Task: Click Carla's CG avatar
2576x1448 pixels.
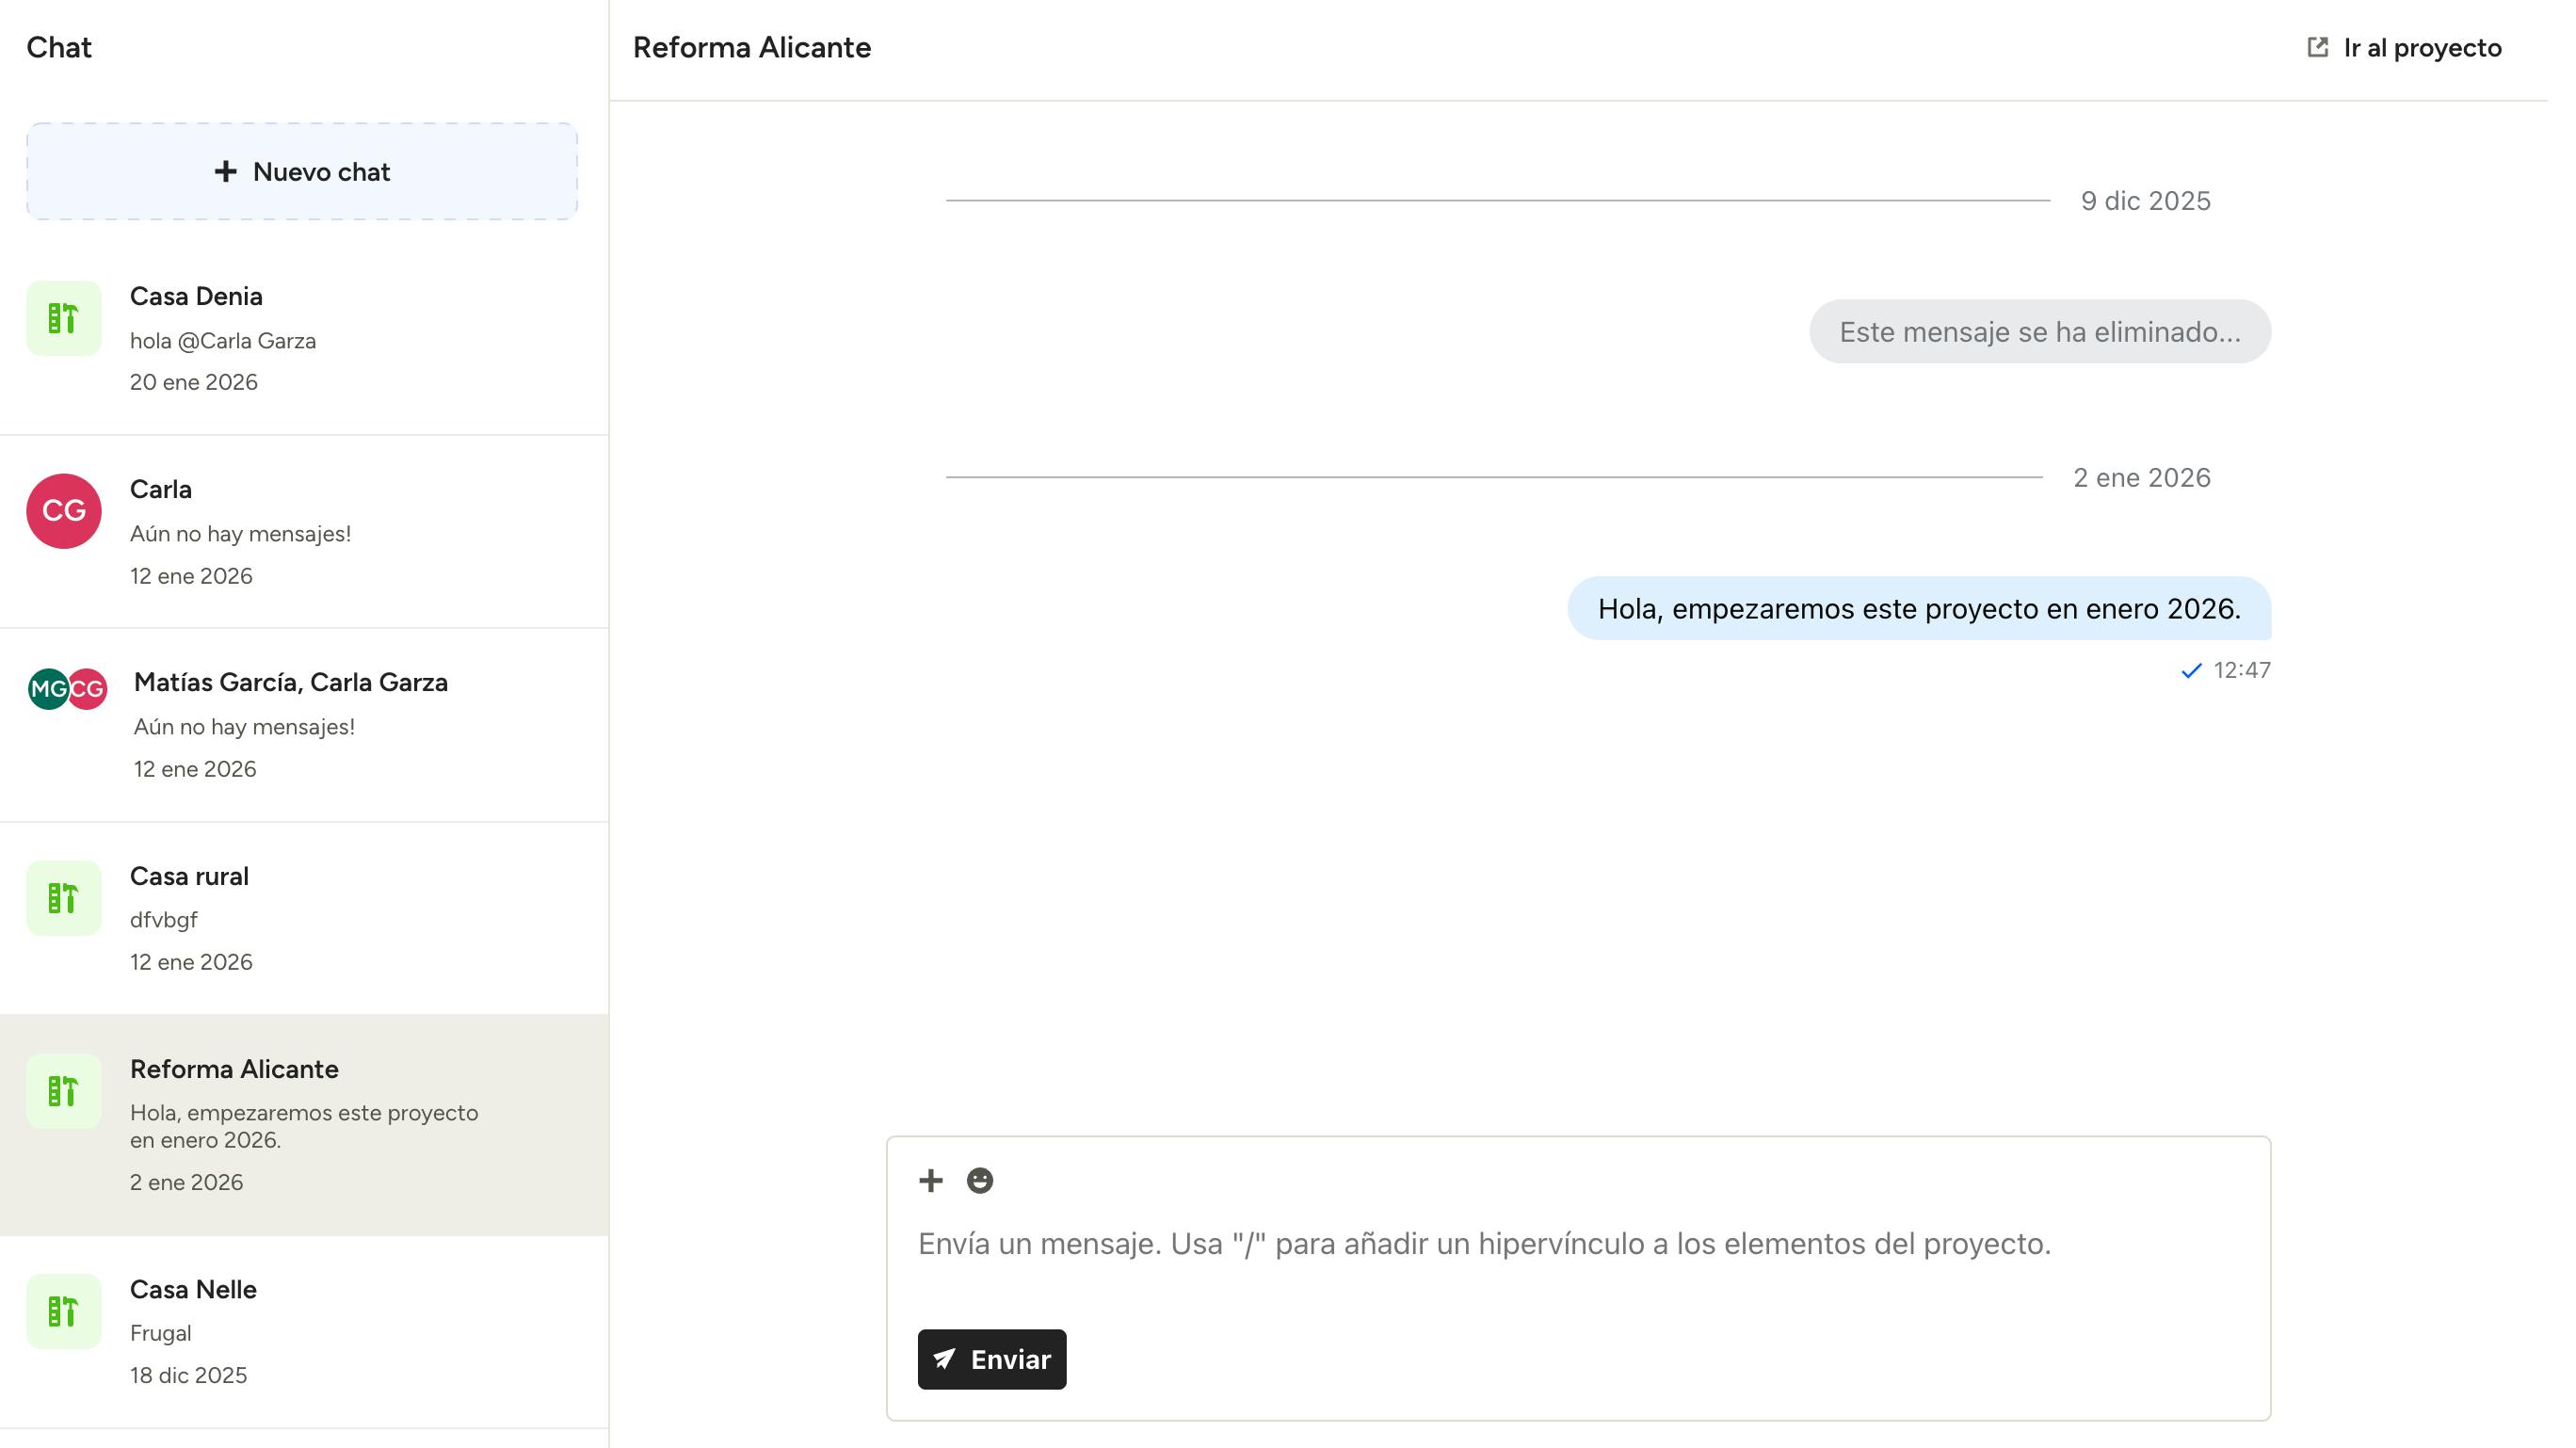Action: [63, 511]
